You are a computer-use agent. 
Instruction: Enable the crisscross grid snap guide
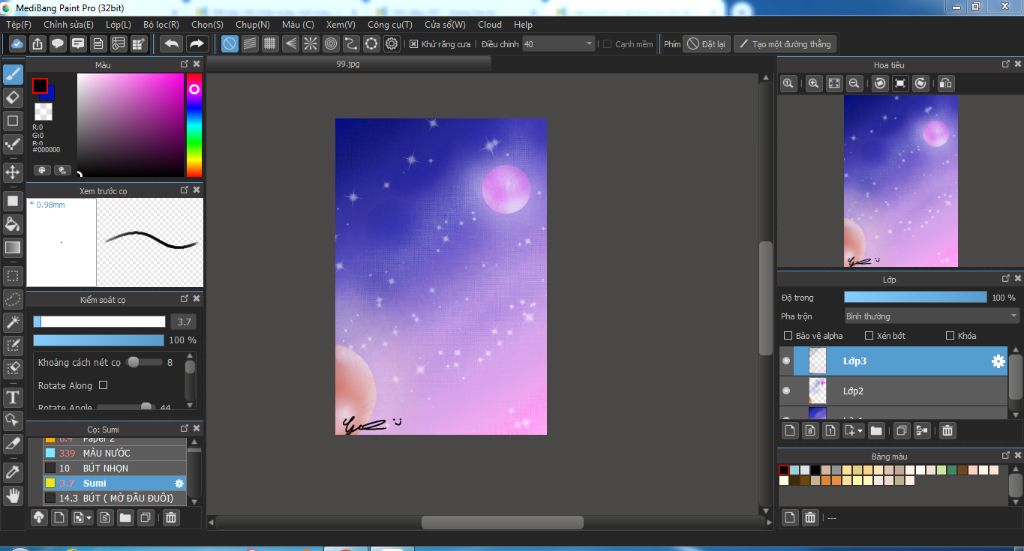tap(270, 44)
